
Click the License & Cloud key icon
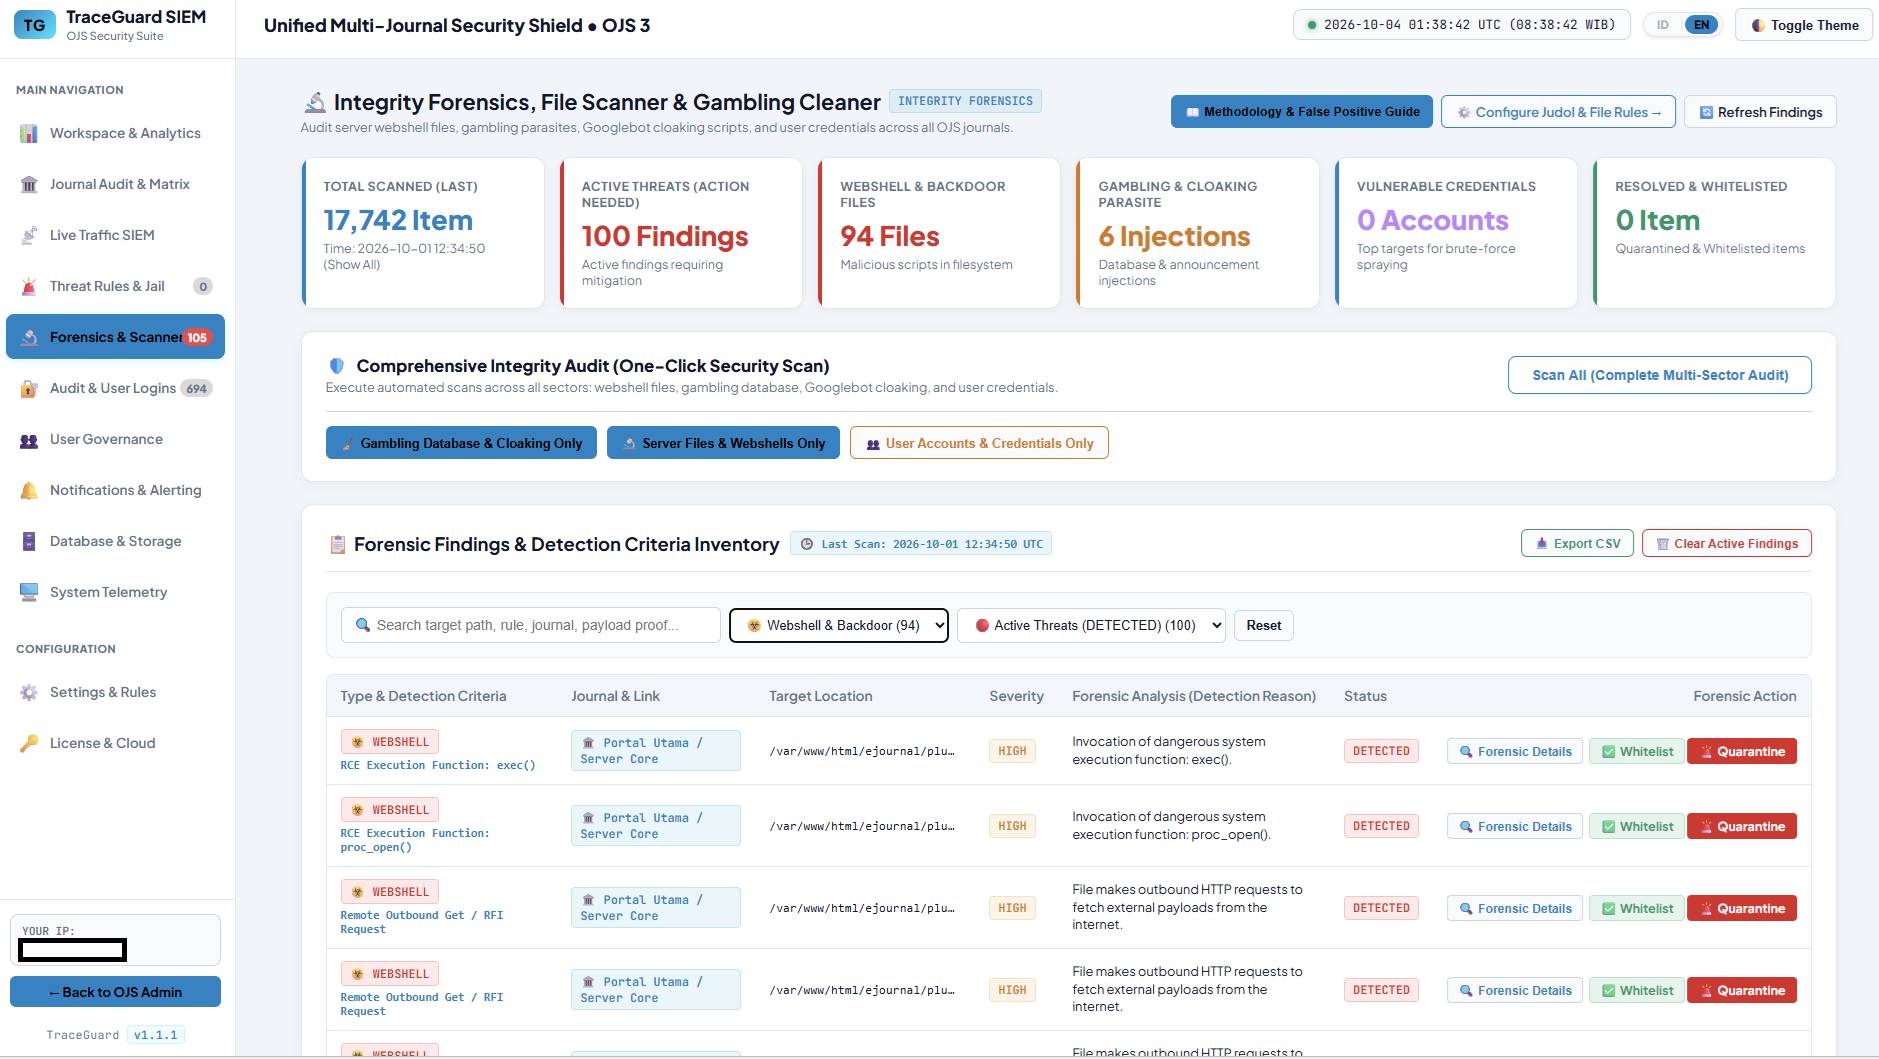[29, 743]
